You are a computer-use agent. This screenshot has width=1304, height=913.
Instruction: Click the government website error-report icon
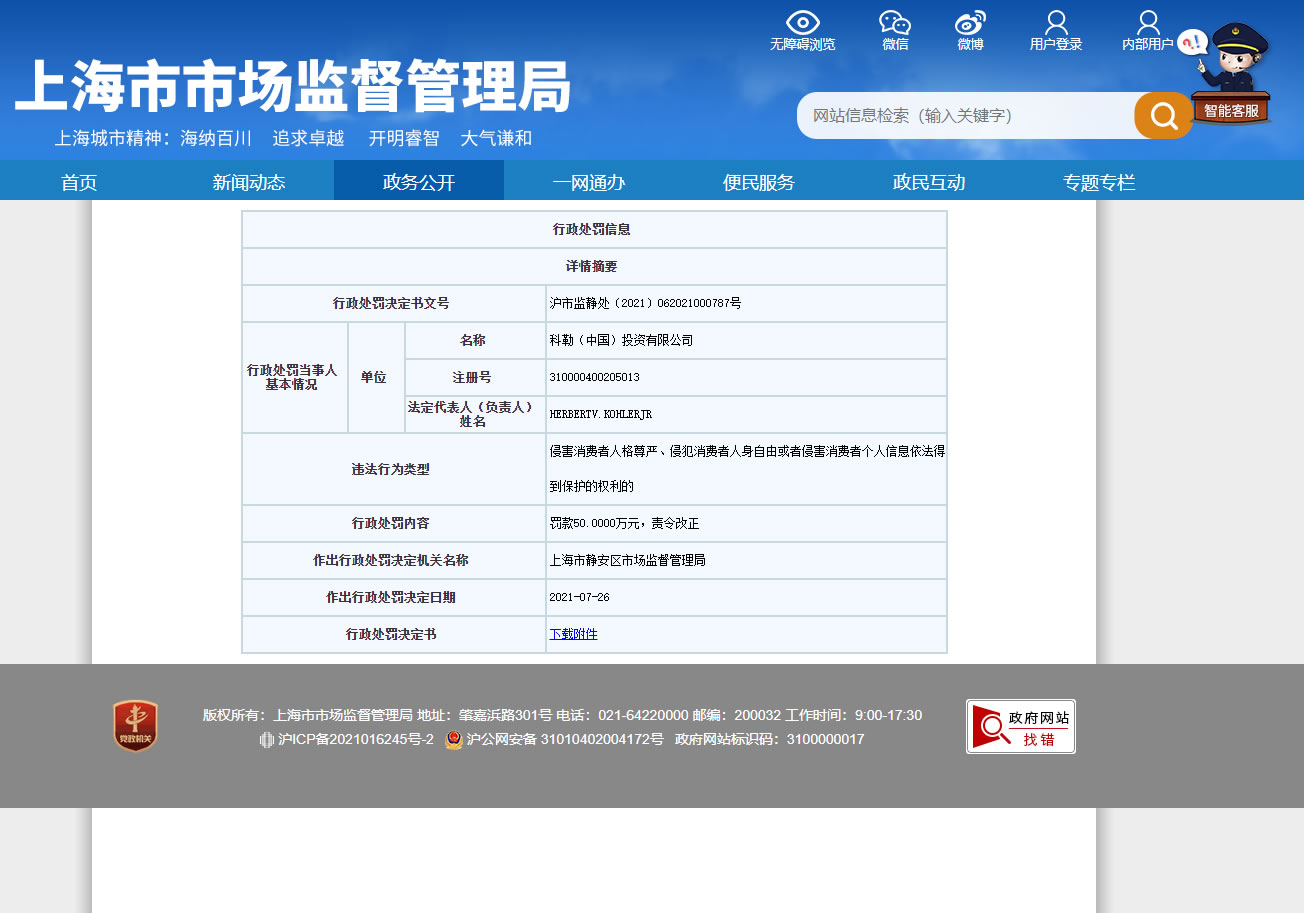[x=1020, y=726]
